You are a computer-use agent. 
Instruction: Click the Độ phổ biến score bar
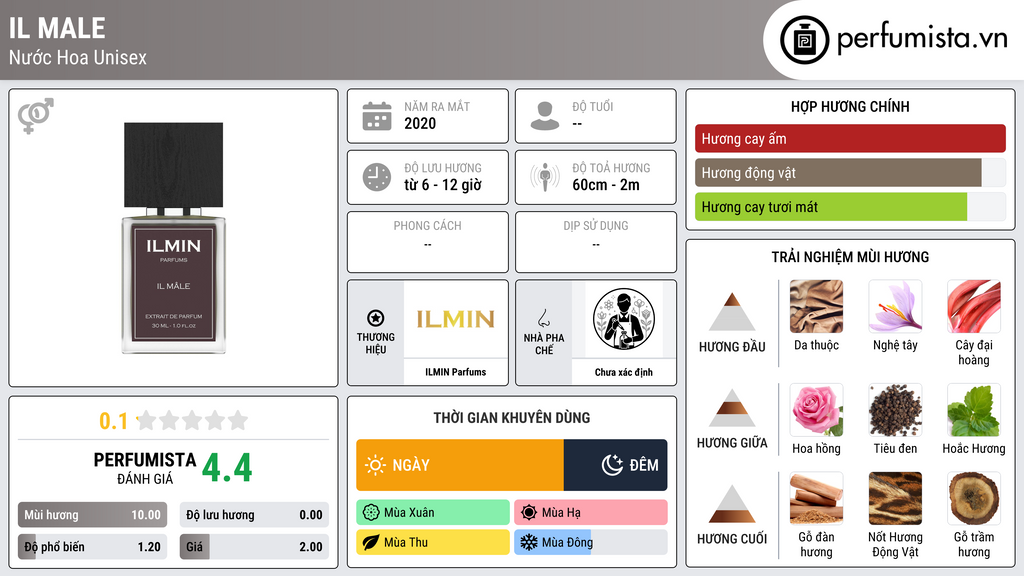92,547
